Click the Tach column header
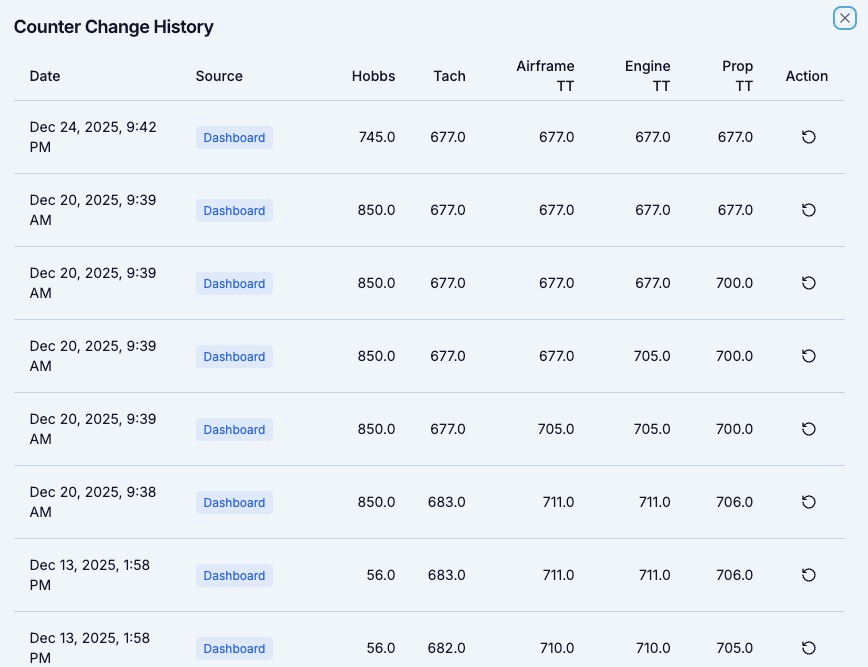 point(449,76)
